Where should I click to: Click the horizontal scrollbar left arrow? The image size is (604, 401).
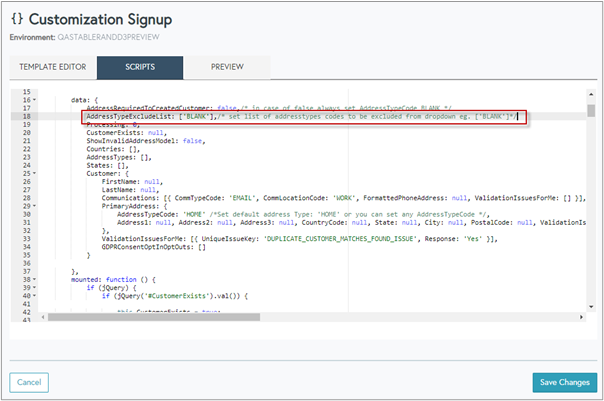[43, 317]
